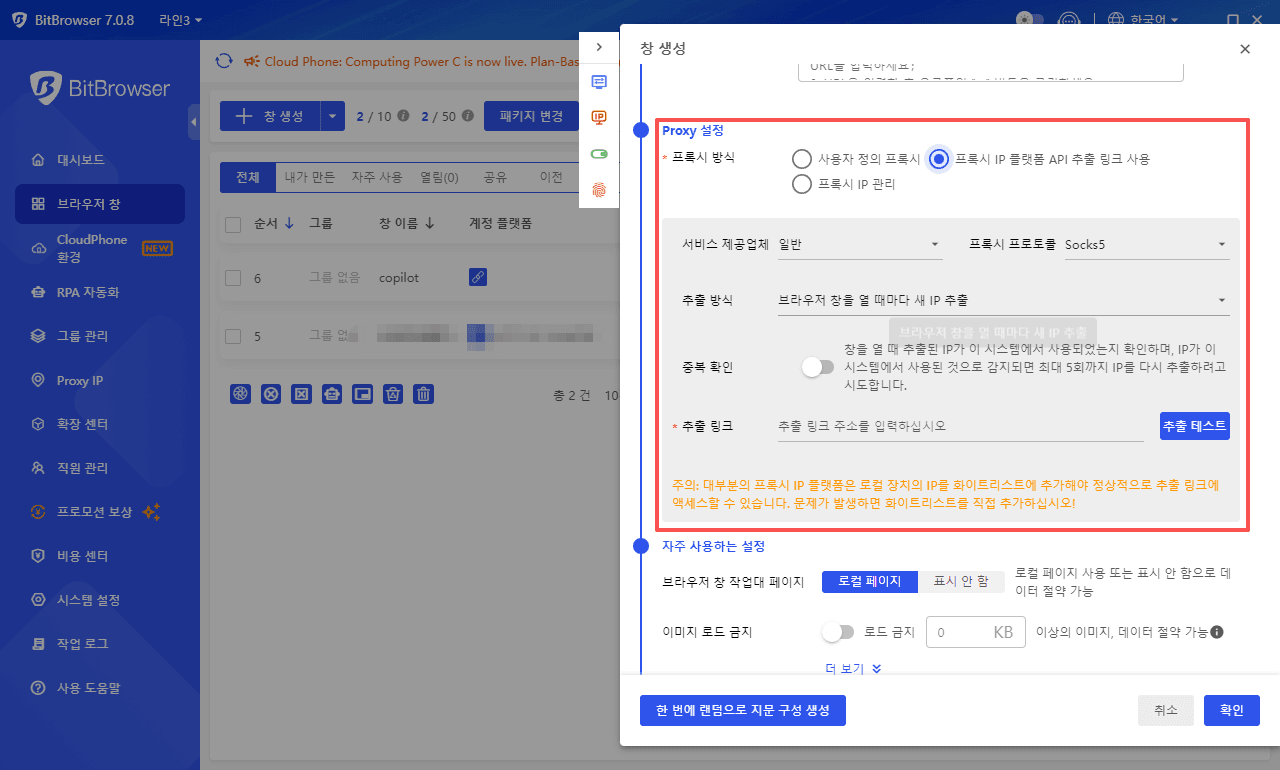
Task: Toggle the 이미지 로드 금지 switch
Action: pyautogui.click(x=837, y=632)
